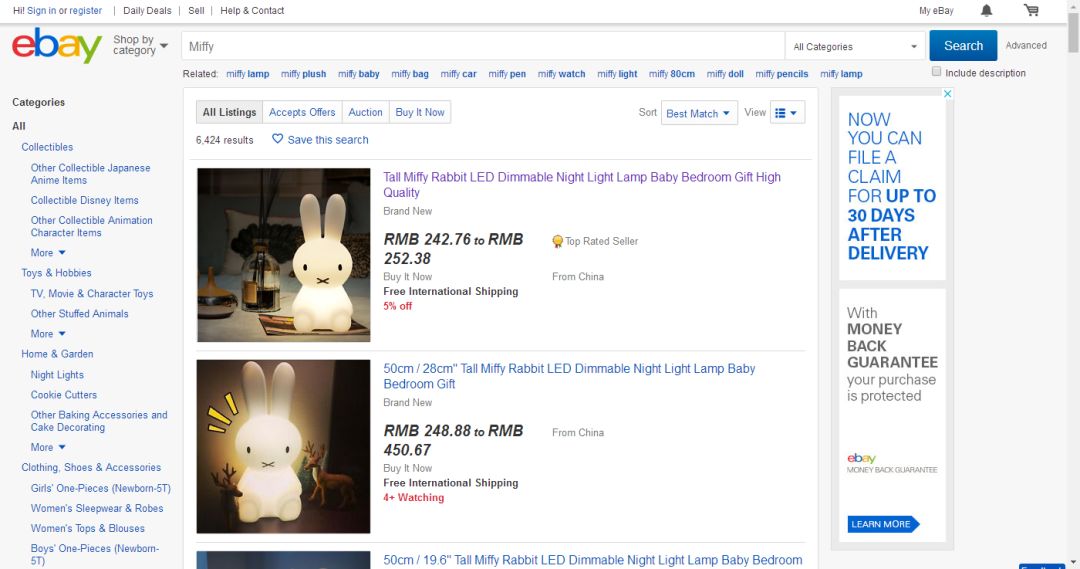1080x569 pixels.
Task: Open the second Miffy lamp thumbnail with deer
Action: point(283,446)
